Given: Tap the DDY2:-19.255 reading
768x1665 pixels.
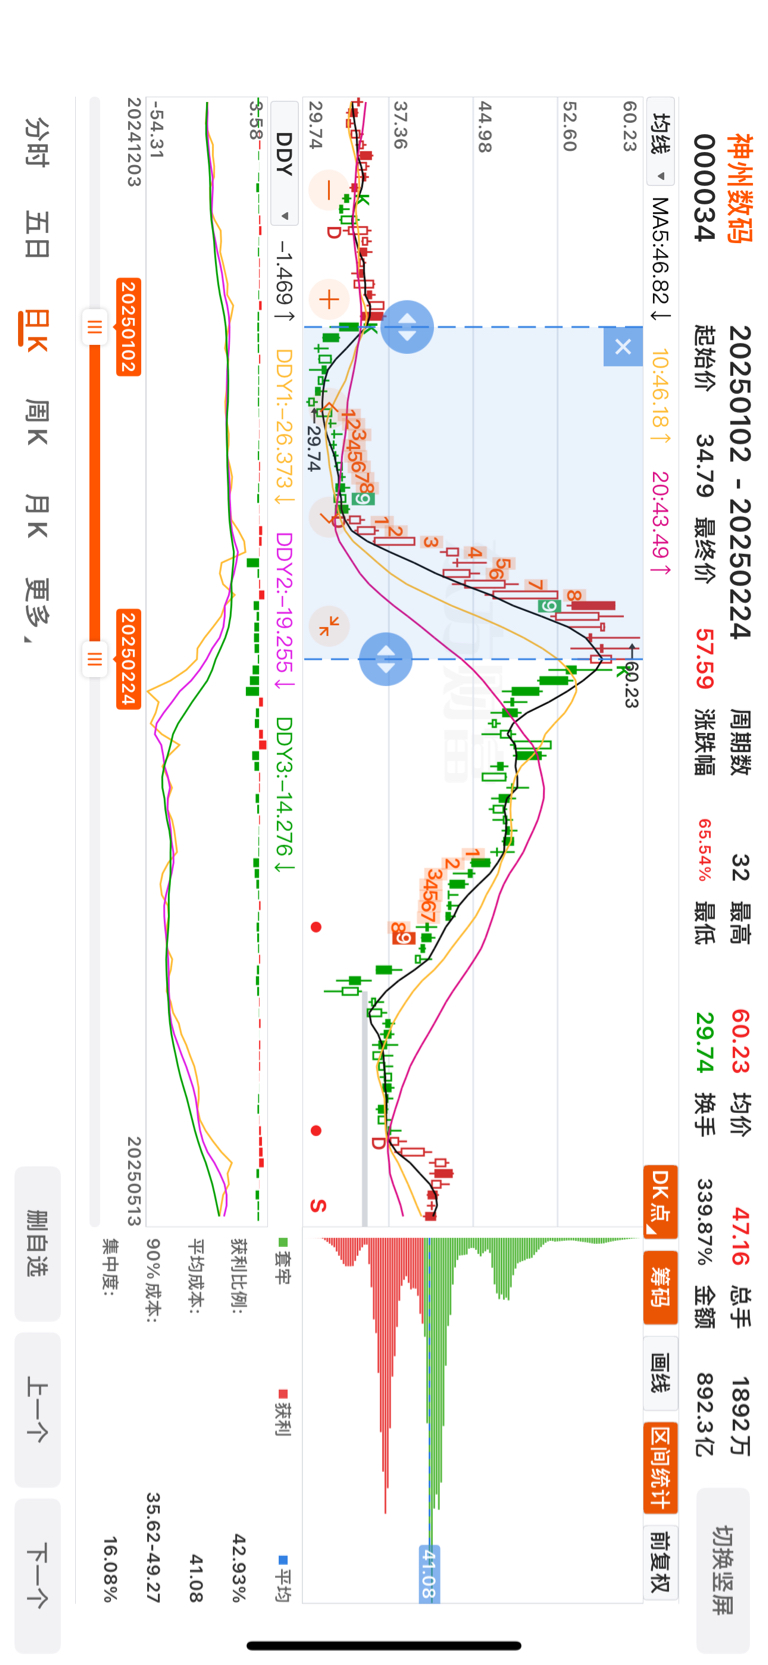Looking at the screenshot, I should pos(285,612).
